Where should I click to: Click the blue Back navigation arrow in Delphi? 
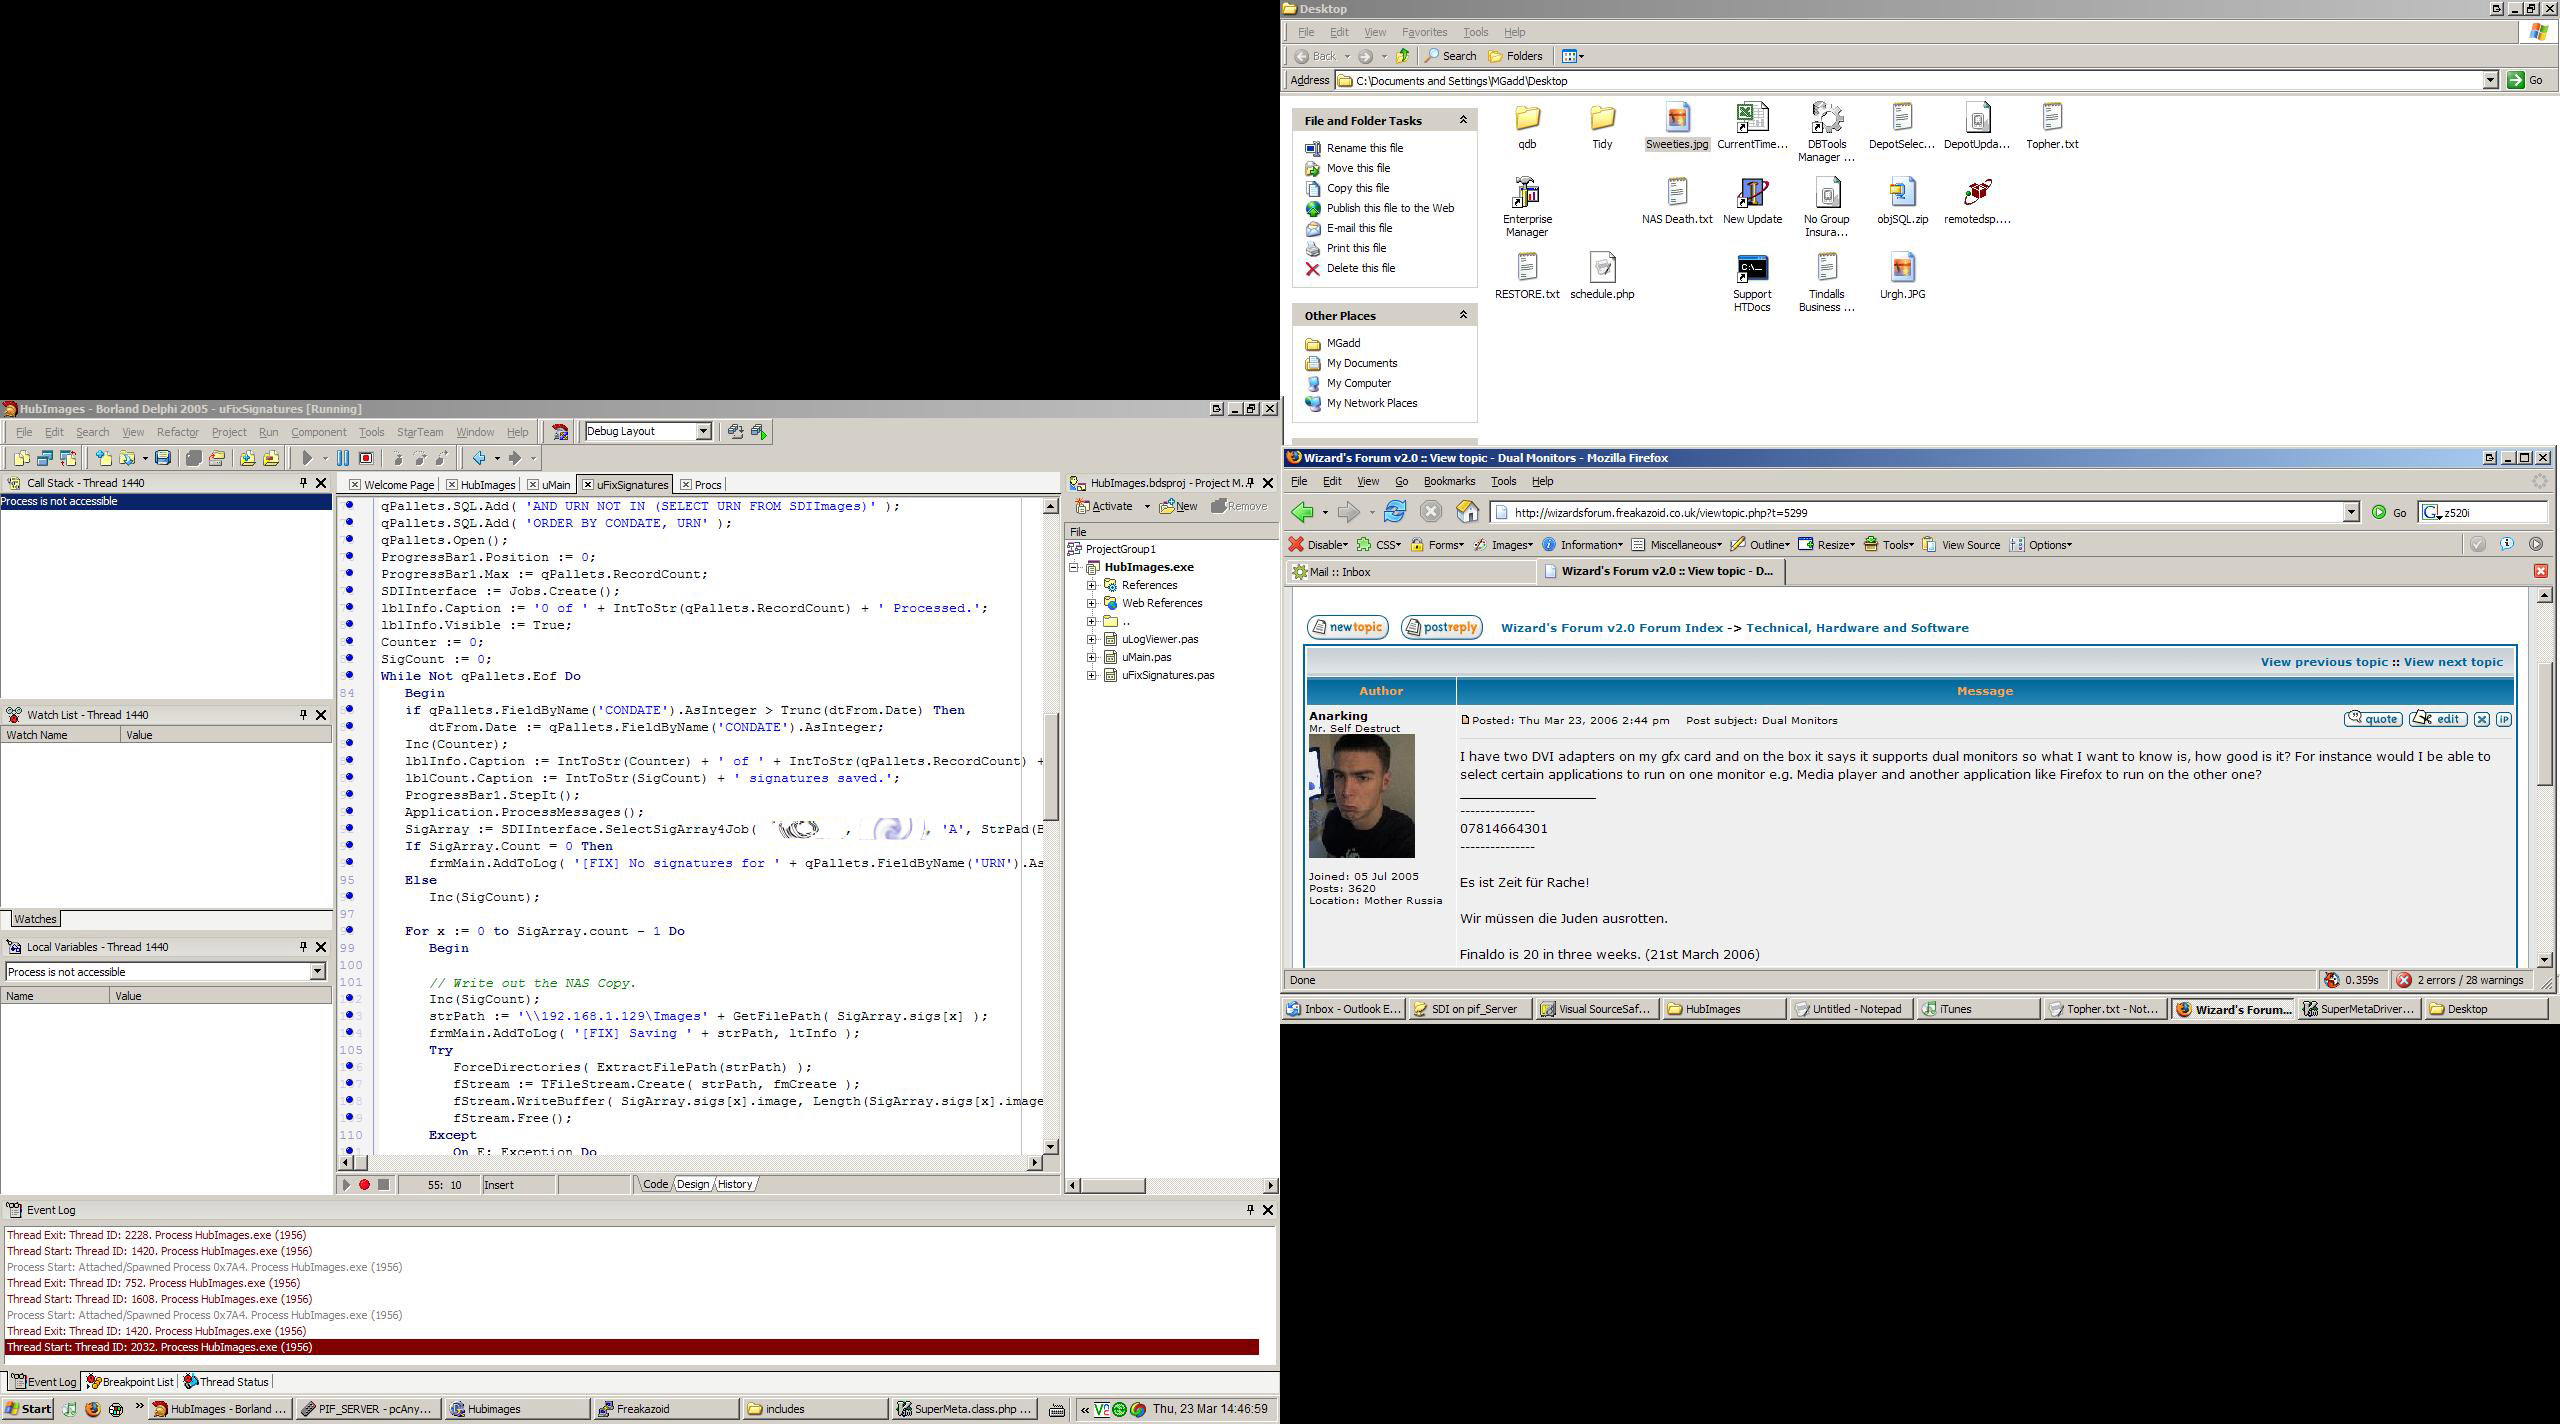[x=479, y=458]
